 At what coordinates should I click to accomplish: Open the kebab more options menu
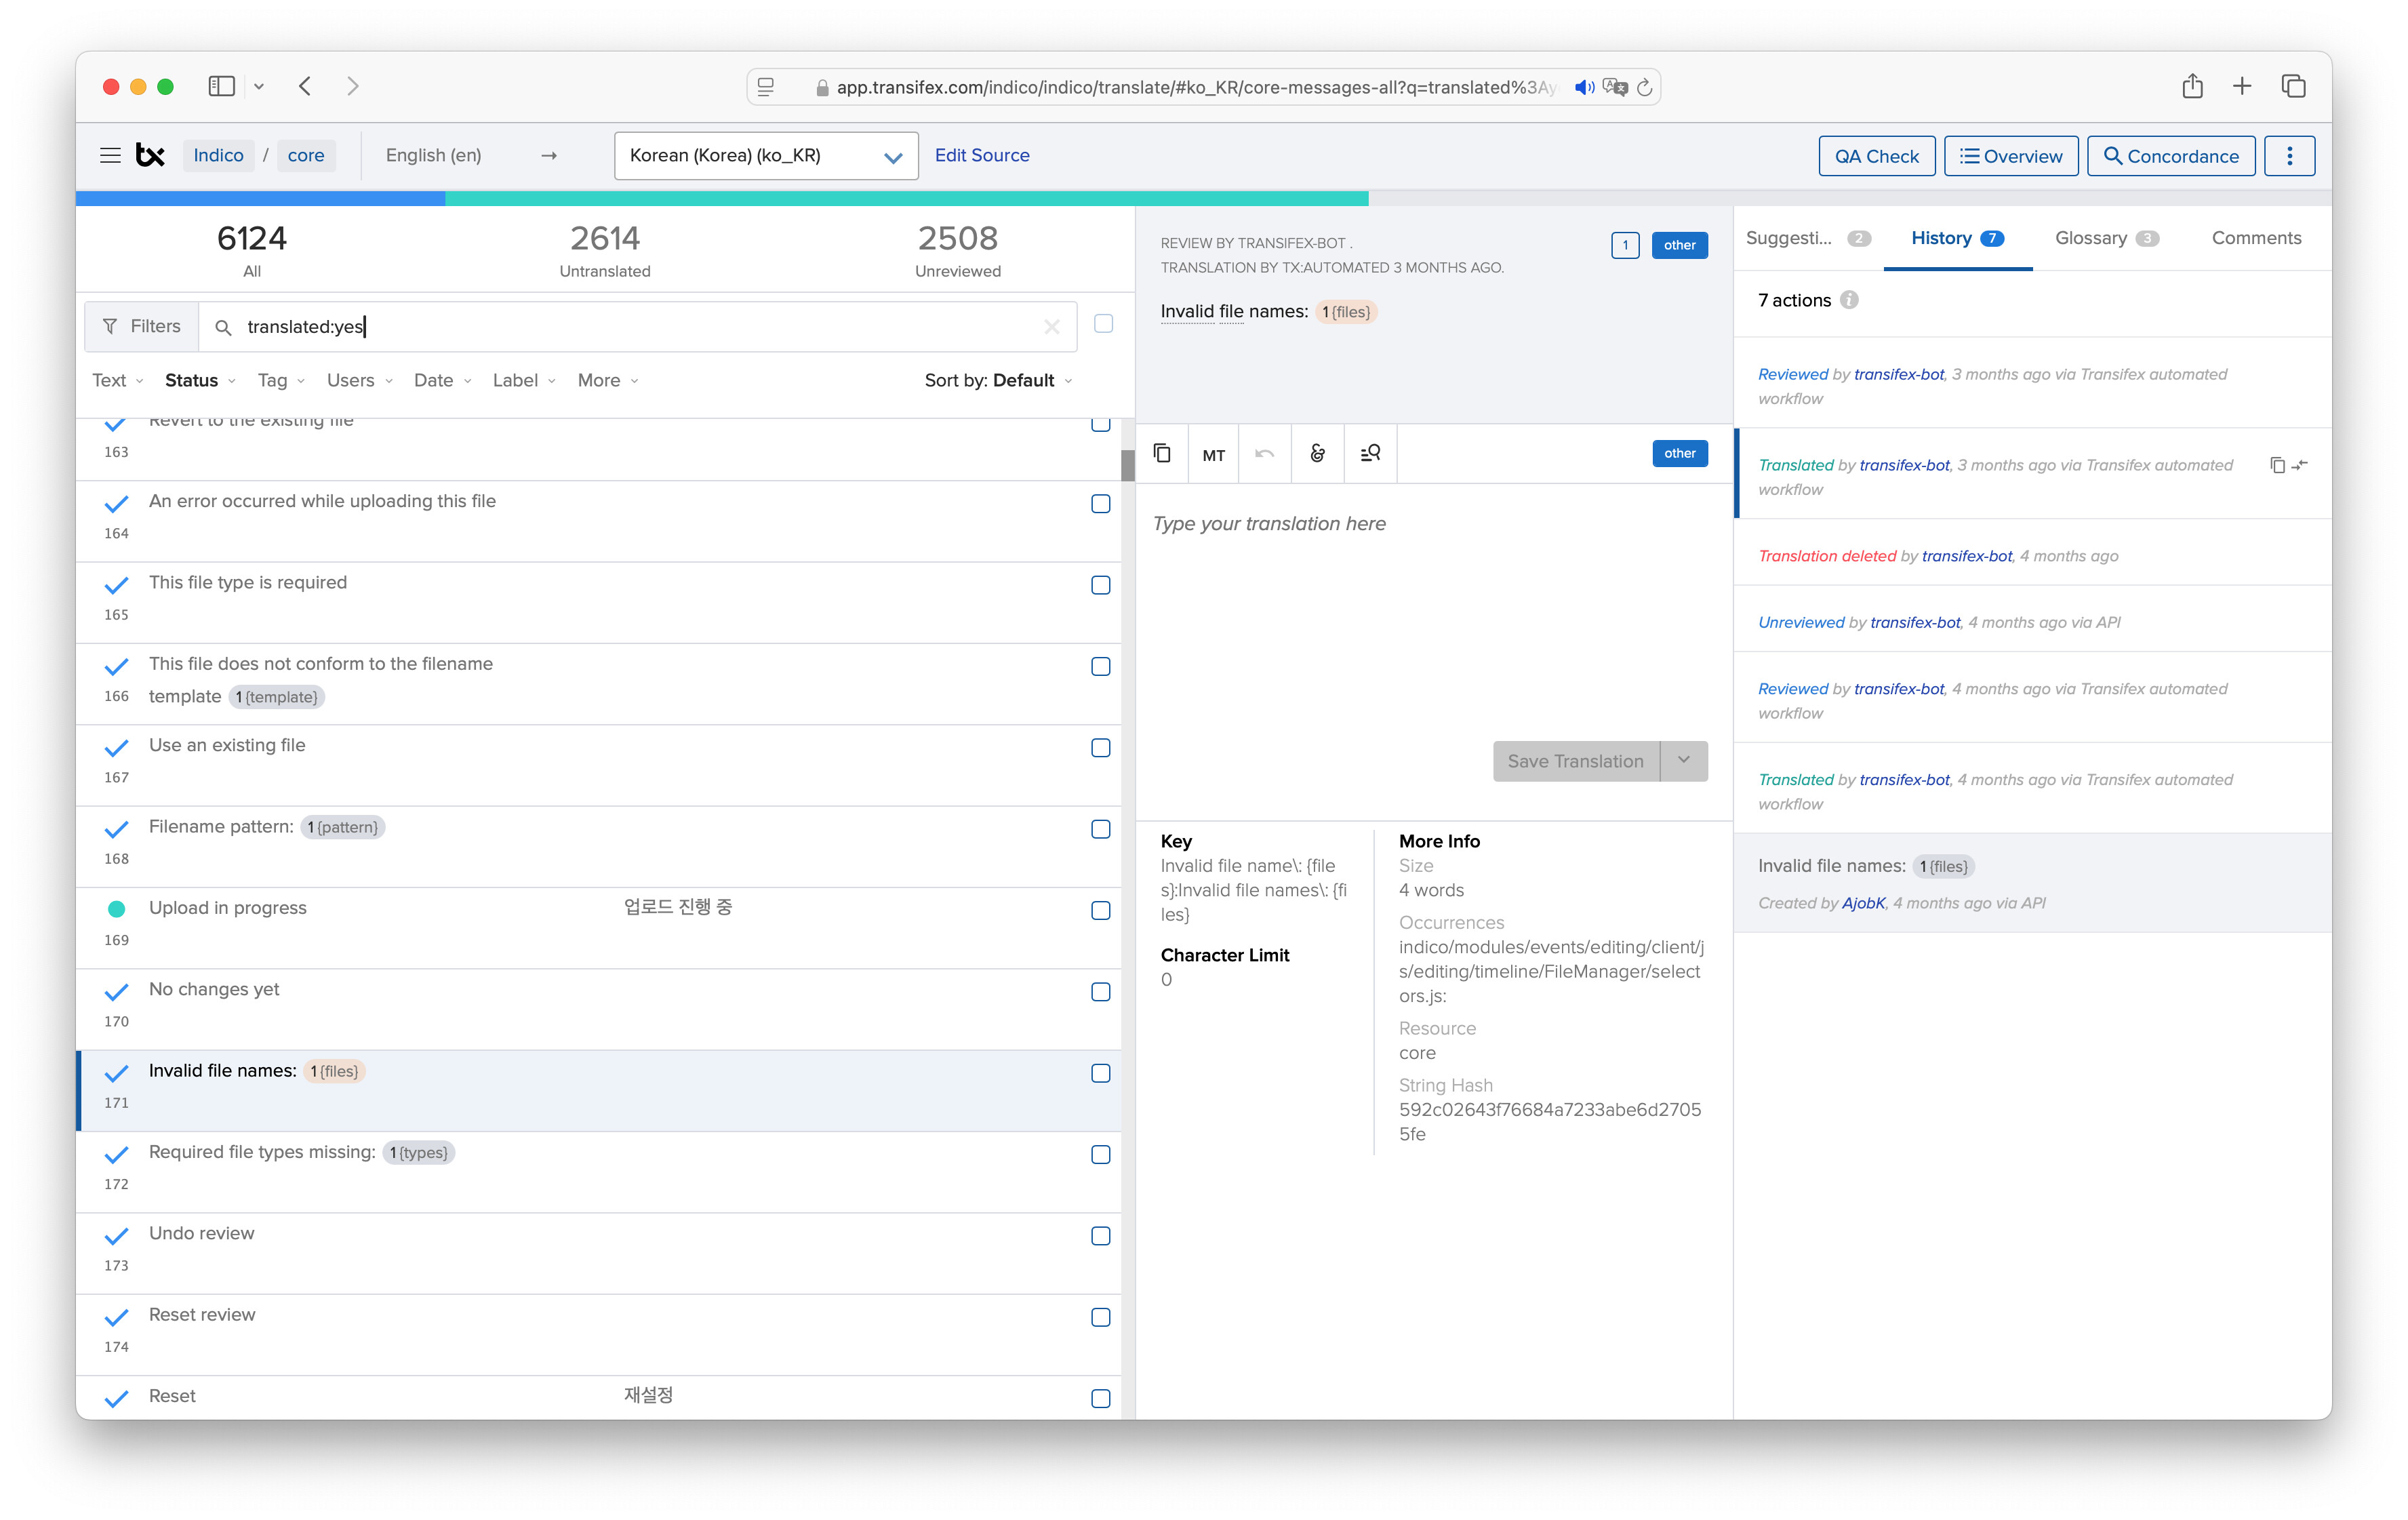tap(2289, 156)
